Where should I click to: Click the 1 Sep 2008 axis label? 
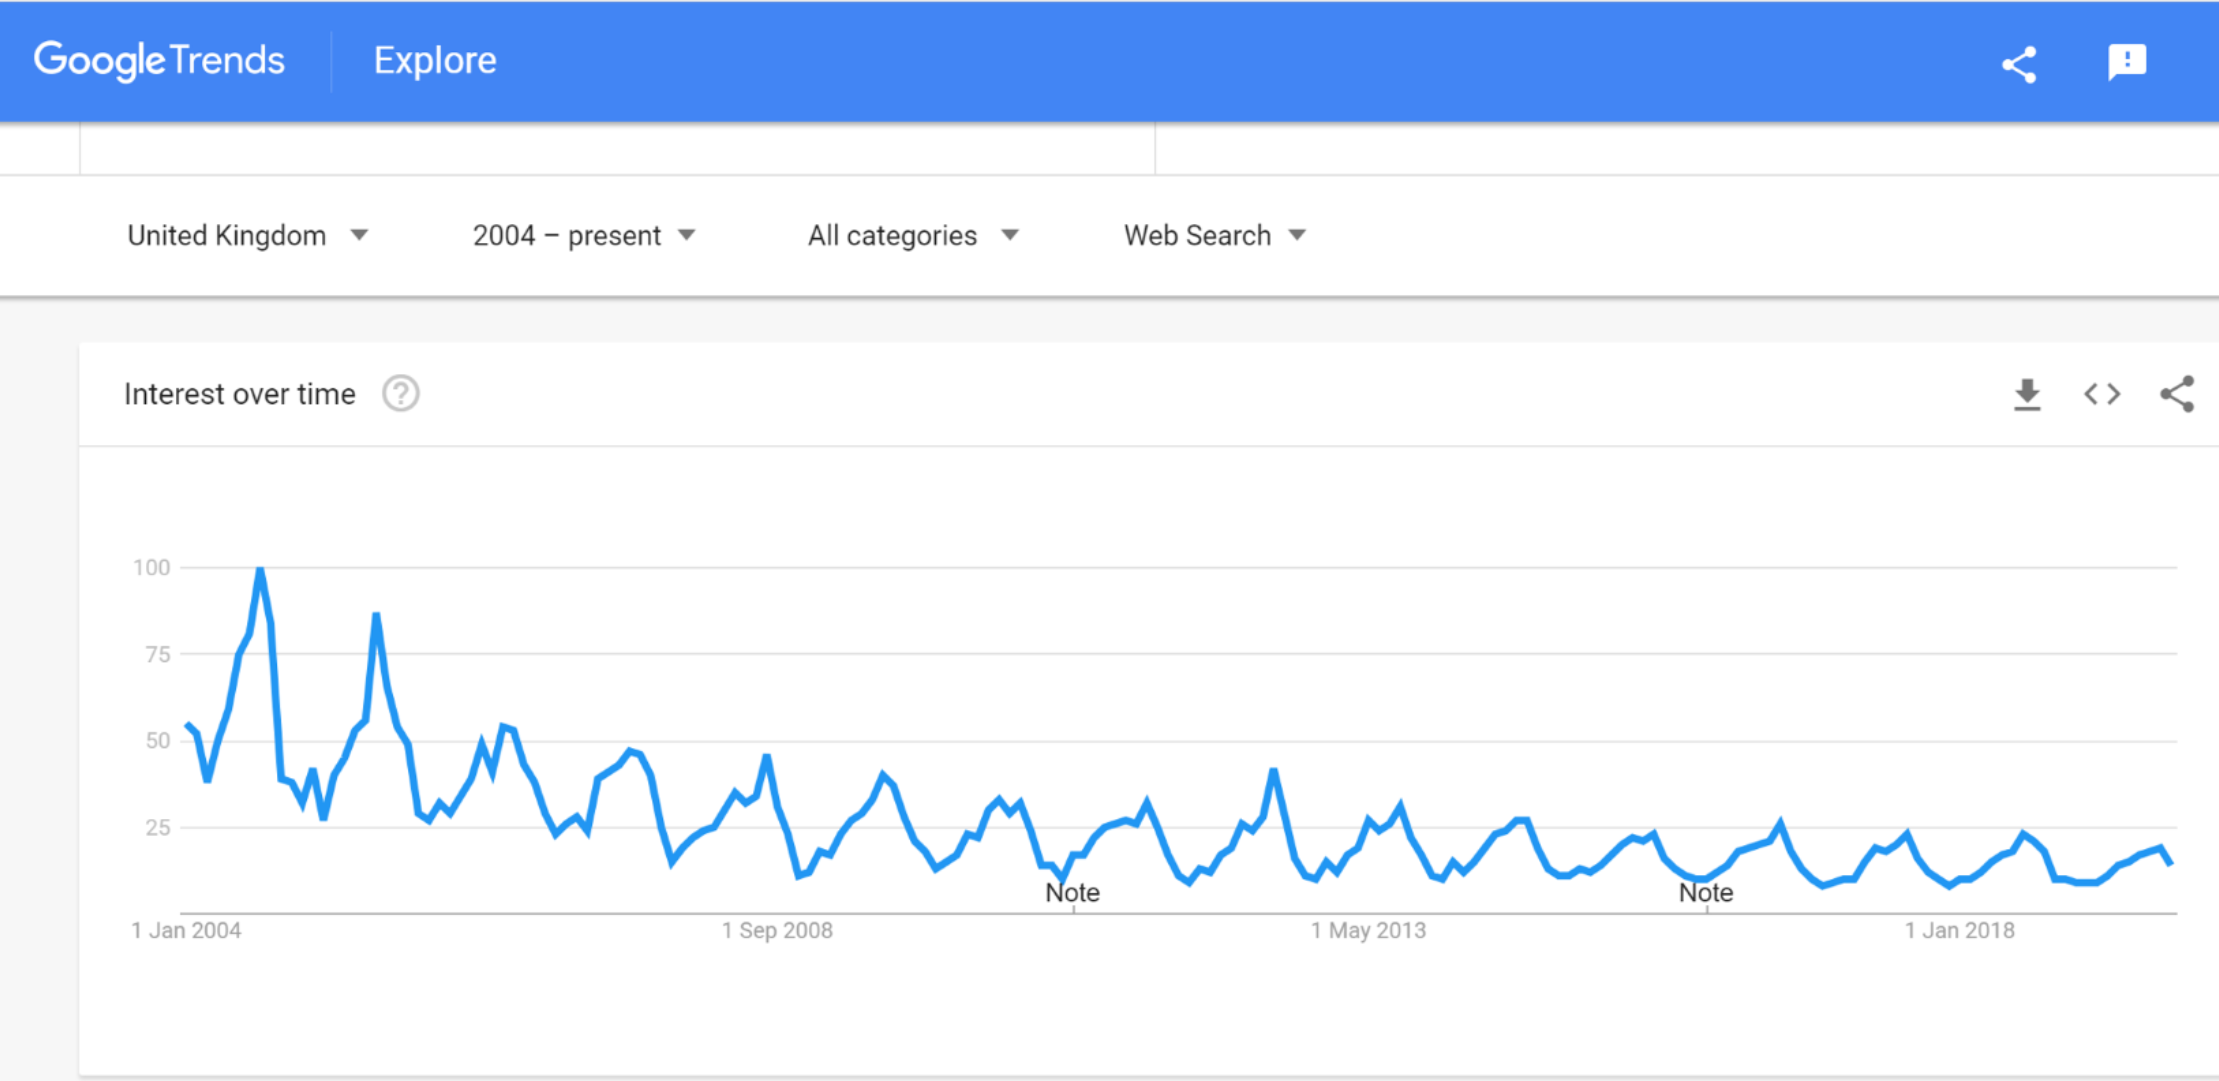coord(777,931)
